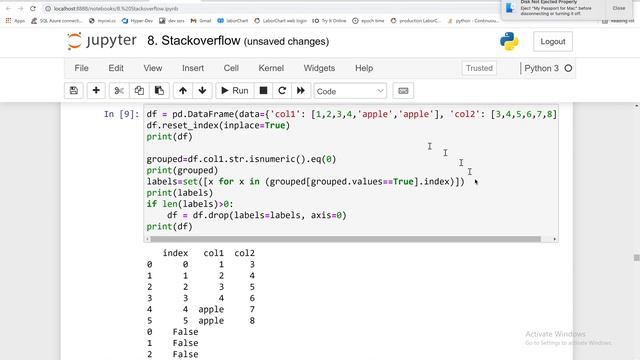Click the In [9] cell prompt

[x=121, y=114]
